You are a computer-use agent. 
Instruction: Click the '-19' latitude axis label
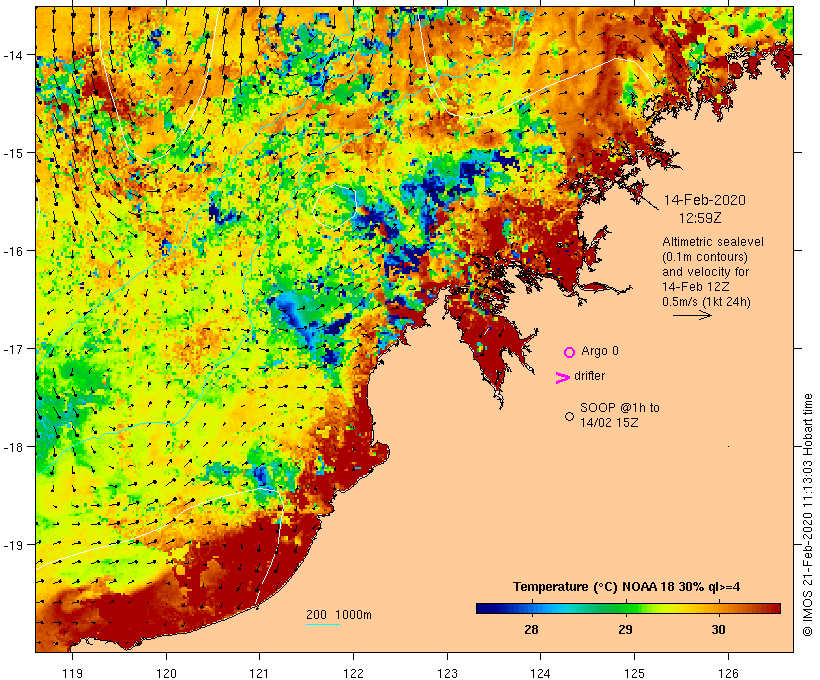[12, 545]
